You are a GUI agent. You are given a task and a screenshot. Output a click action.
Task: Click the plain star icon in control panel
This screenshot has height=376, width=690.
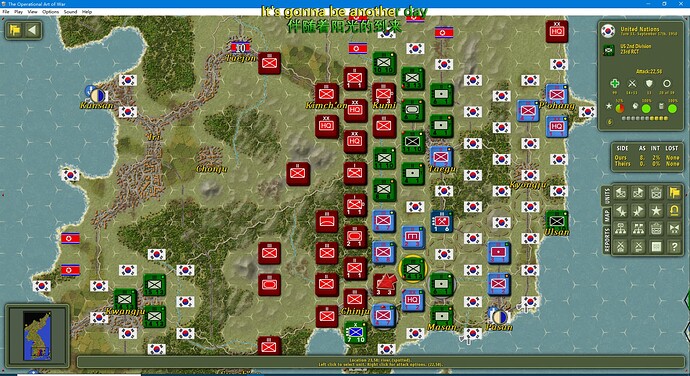pyautogui.click(x=656, y=210)
